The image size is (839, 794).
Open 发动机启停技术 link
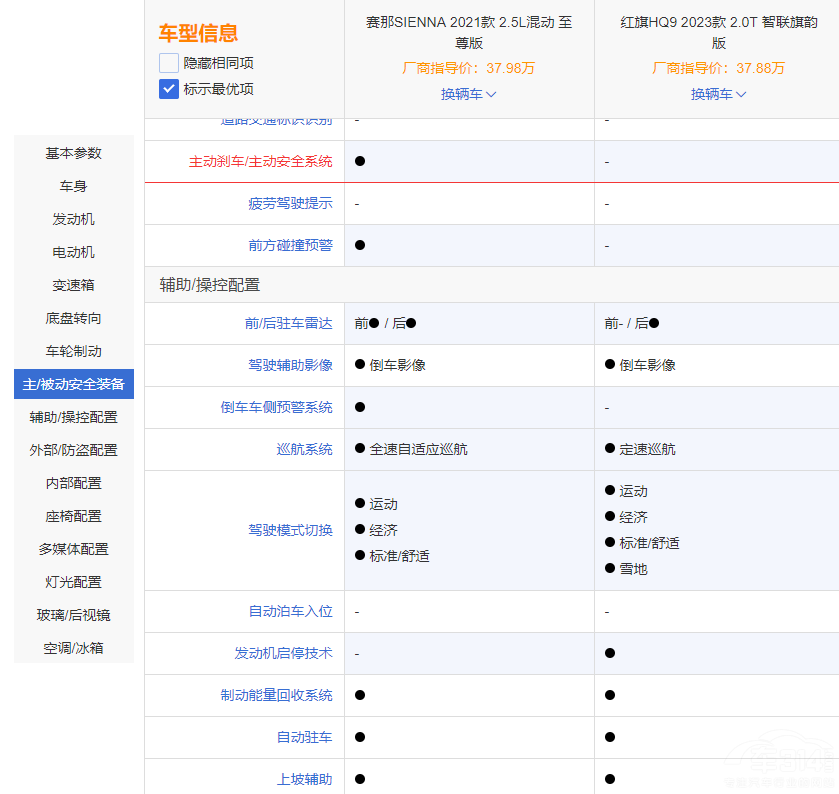point(283,653)
